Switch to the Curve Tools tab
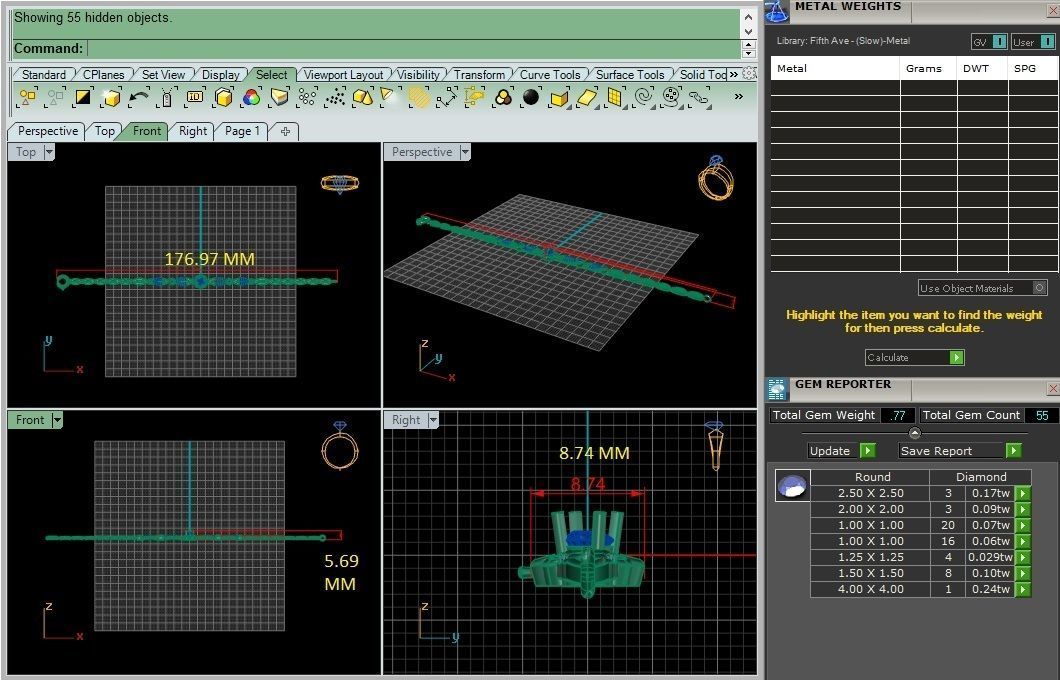The image size is (1060, 680). pyautogui.click(x=550, y=74)
